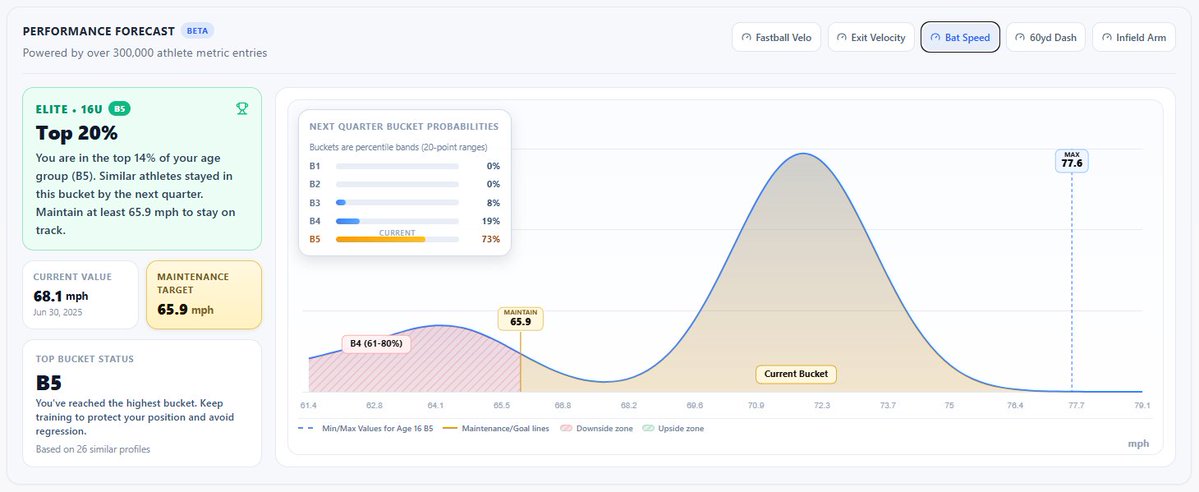
Task: Click the green Upside zone legend swatch
Action: (648, 428)
